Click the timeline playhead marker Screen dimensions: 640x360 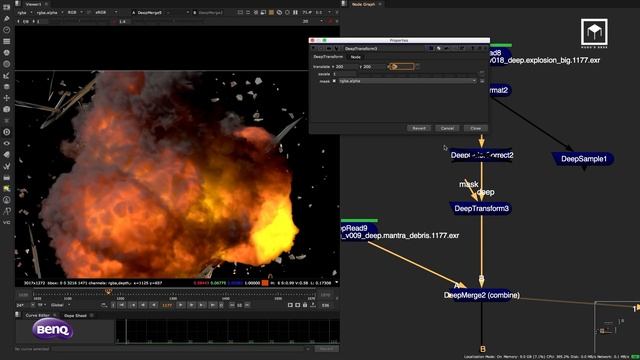point(109,291)
